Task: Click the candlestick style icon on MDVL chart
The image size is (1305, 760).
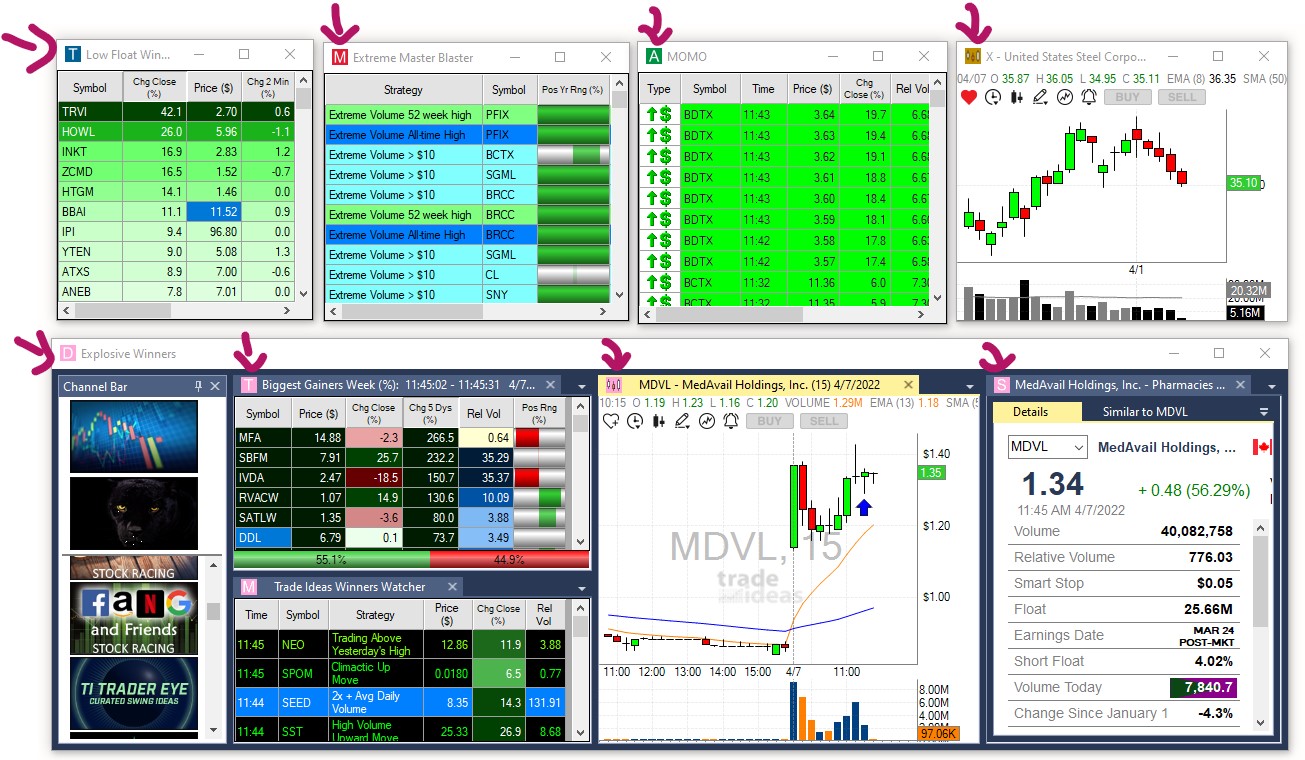Action: (659, 421)
